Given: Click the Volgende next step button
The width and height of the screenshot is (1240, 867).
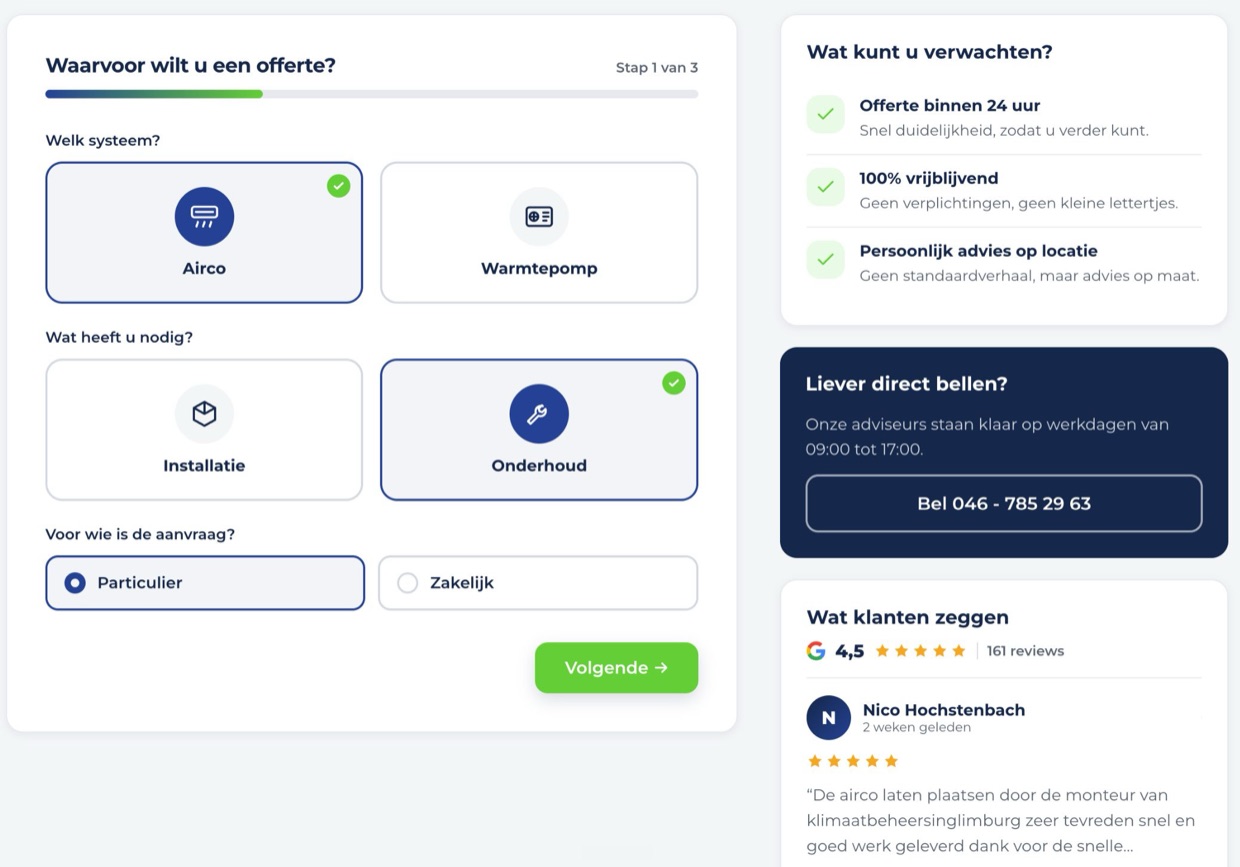Looking at the screenshot, I should tap(616, 668).
